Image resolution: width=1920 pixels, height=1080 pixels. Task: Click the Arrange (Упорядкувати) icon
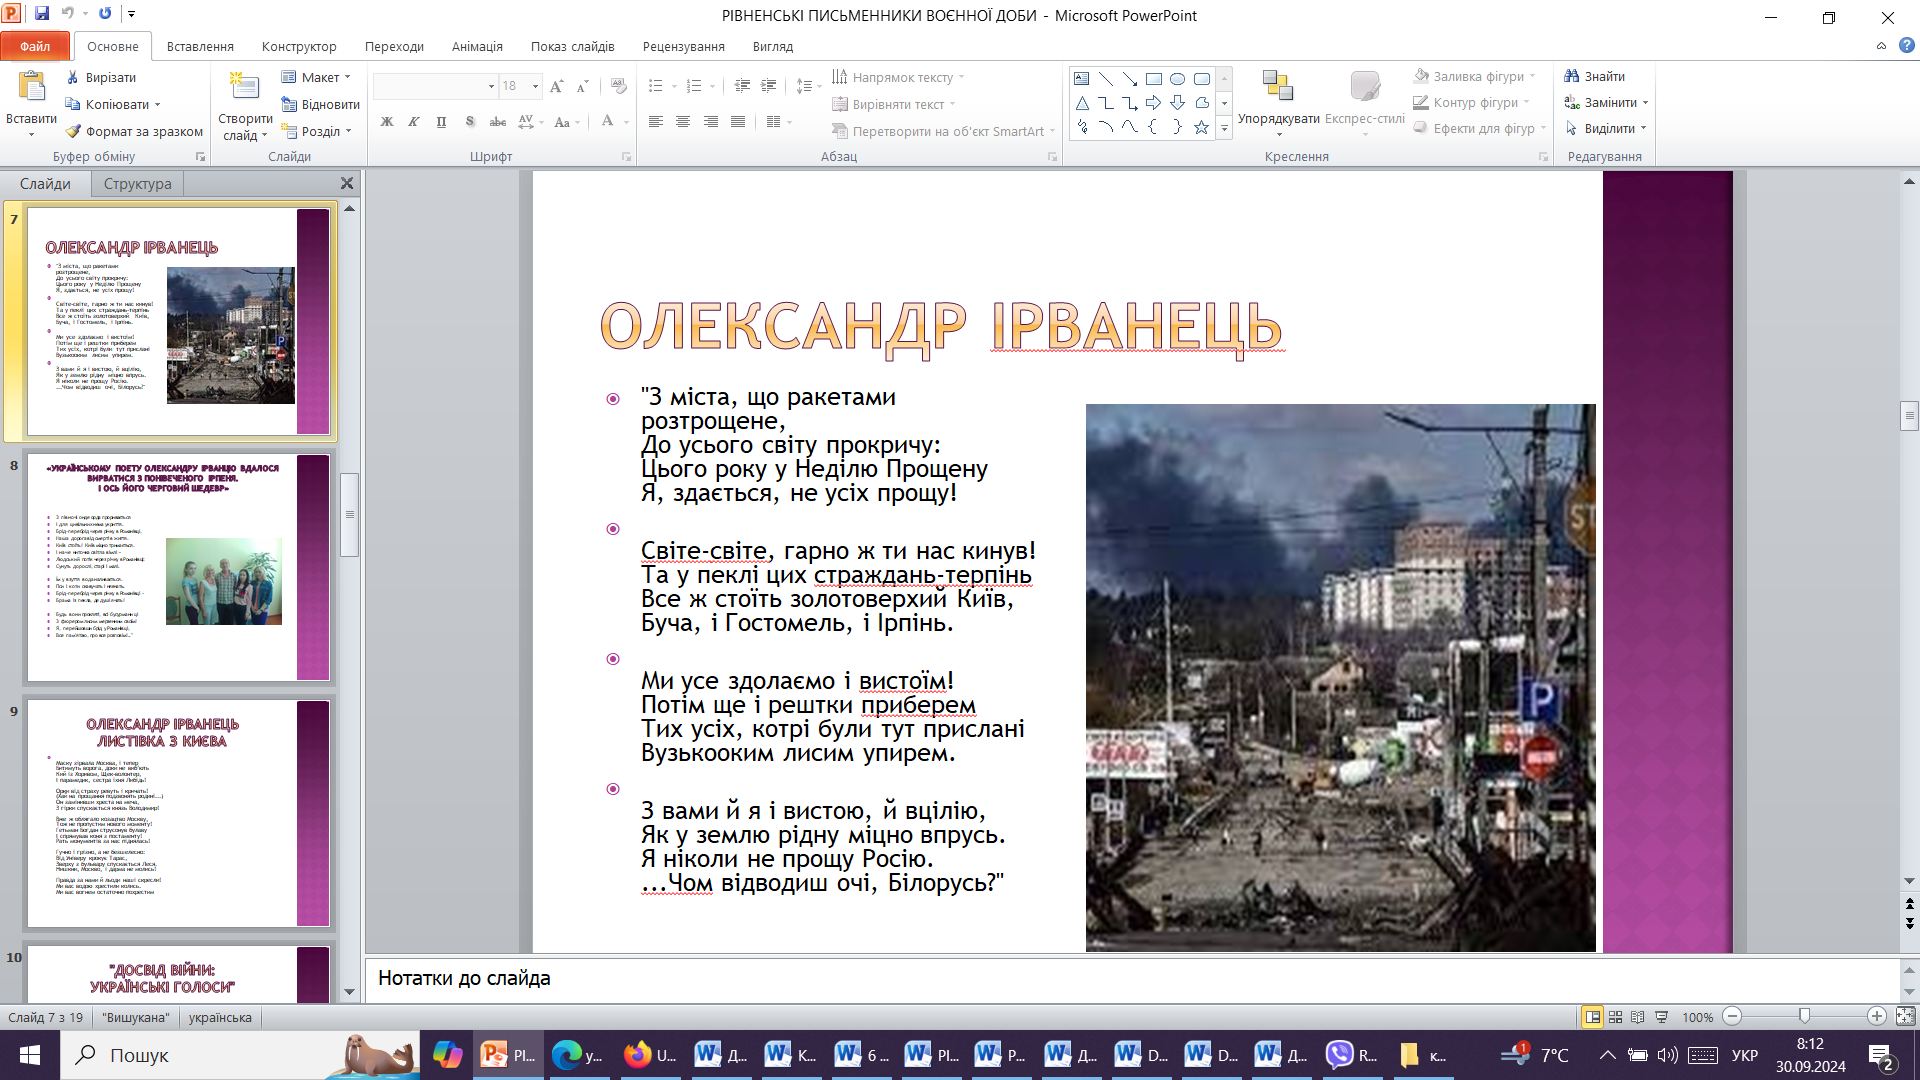coord(1278,86)
